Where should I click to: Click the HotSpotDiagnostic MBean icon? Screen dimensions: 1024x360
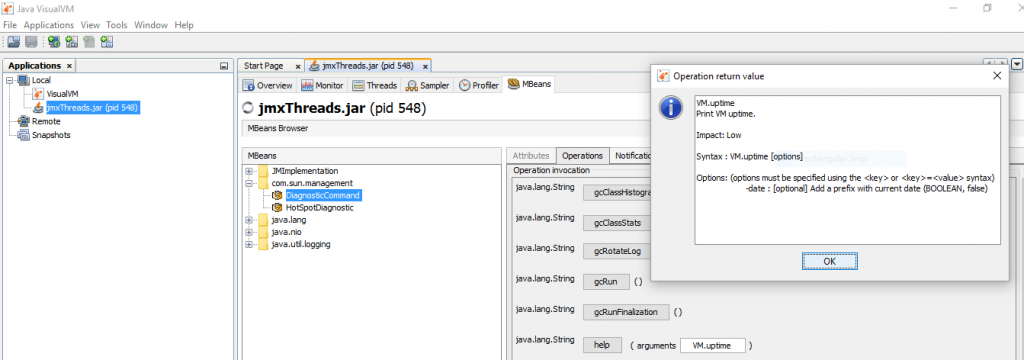point(277,208)
